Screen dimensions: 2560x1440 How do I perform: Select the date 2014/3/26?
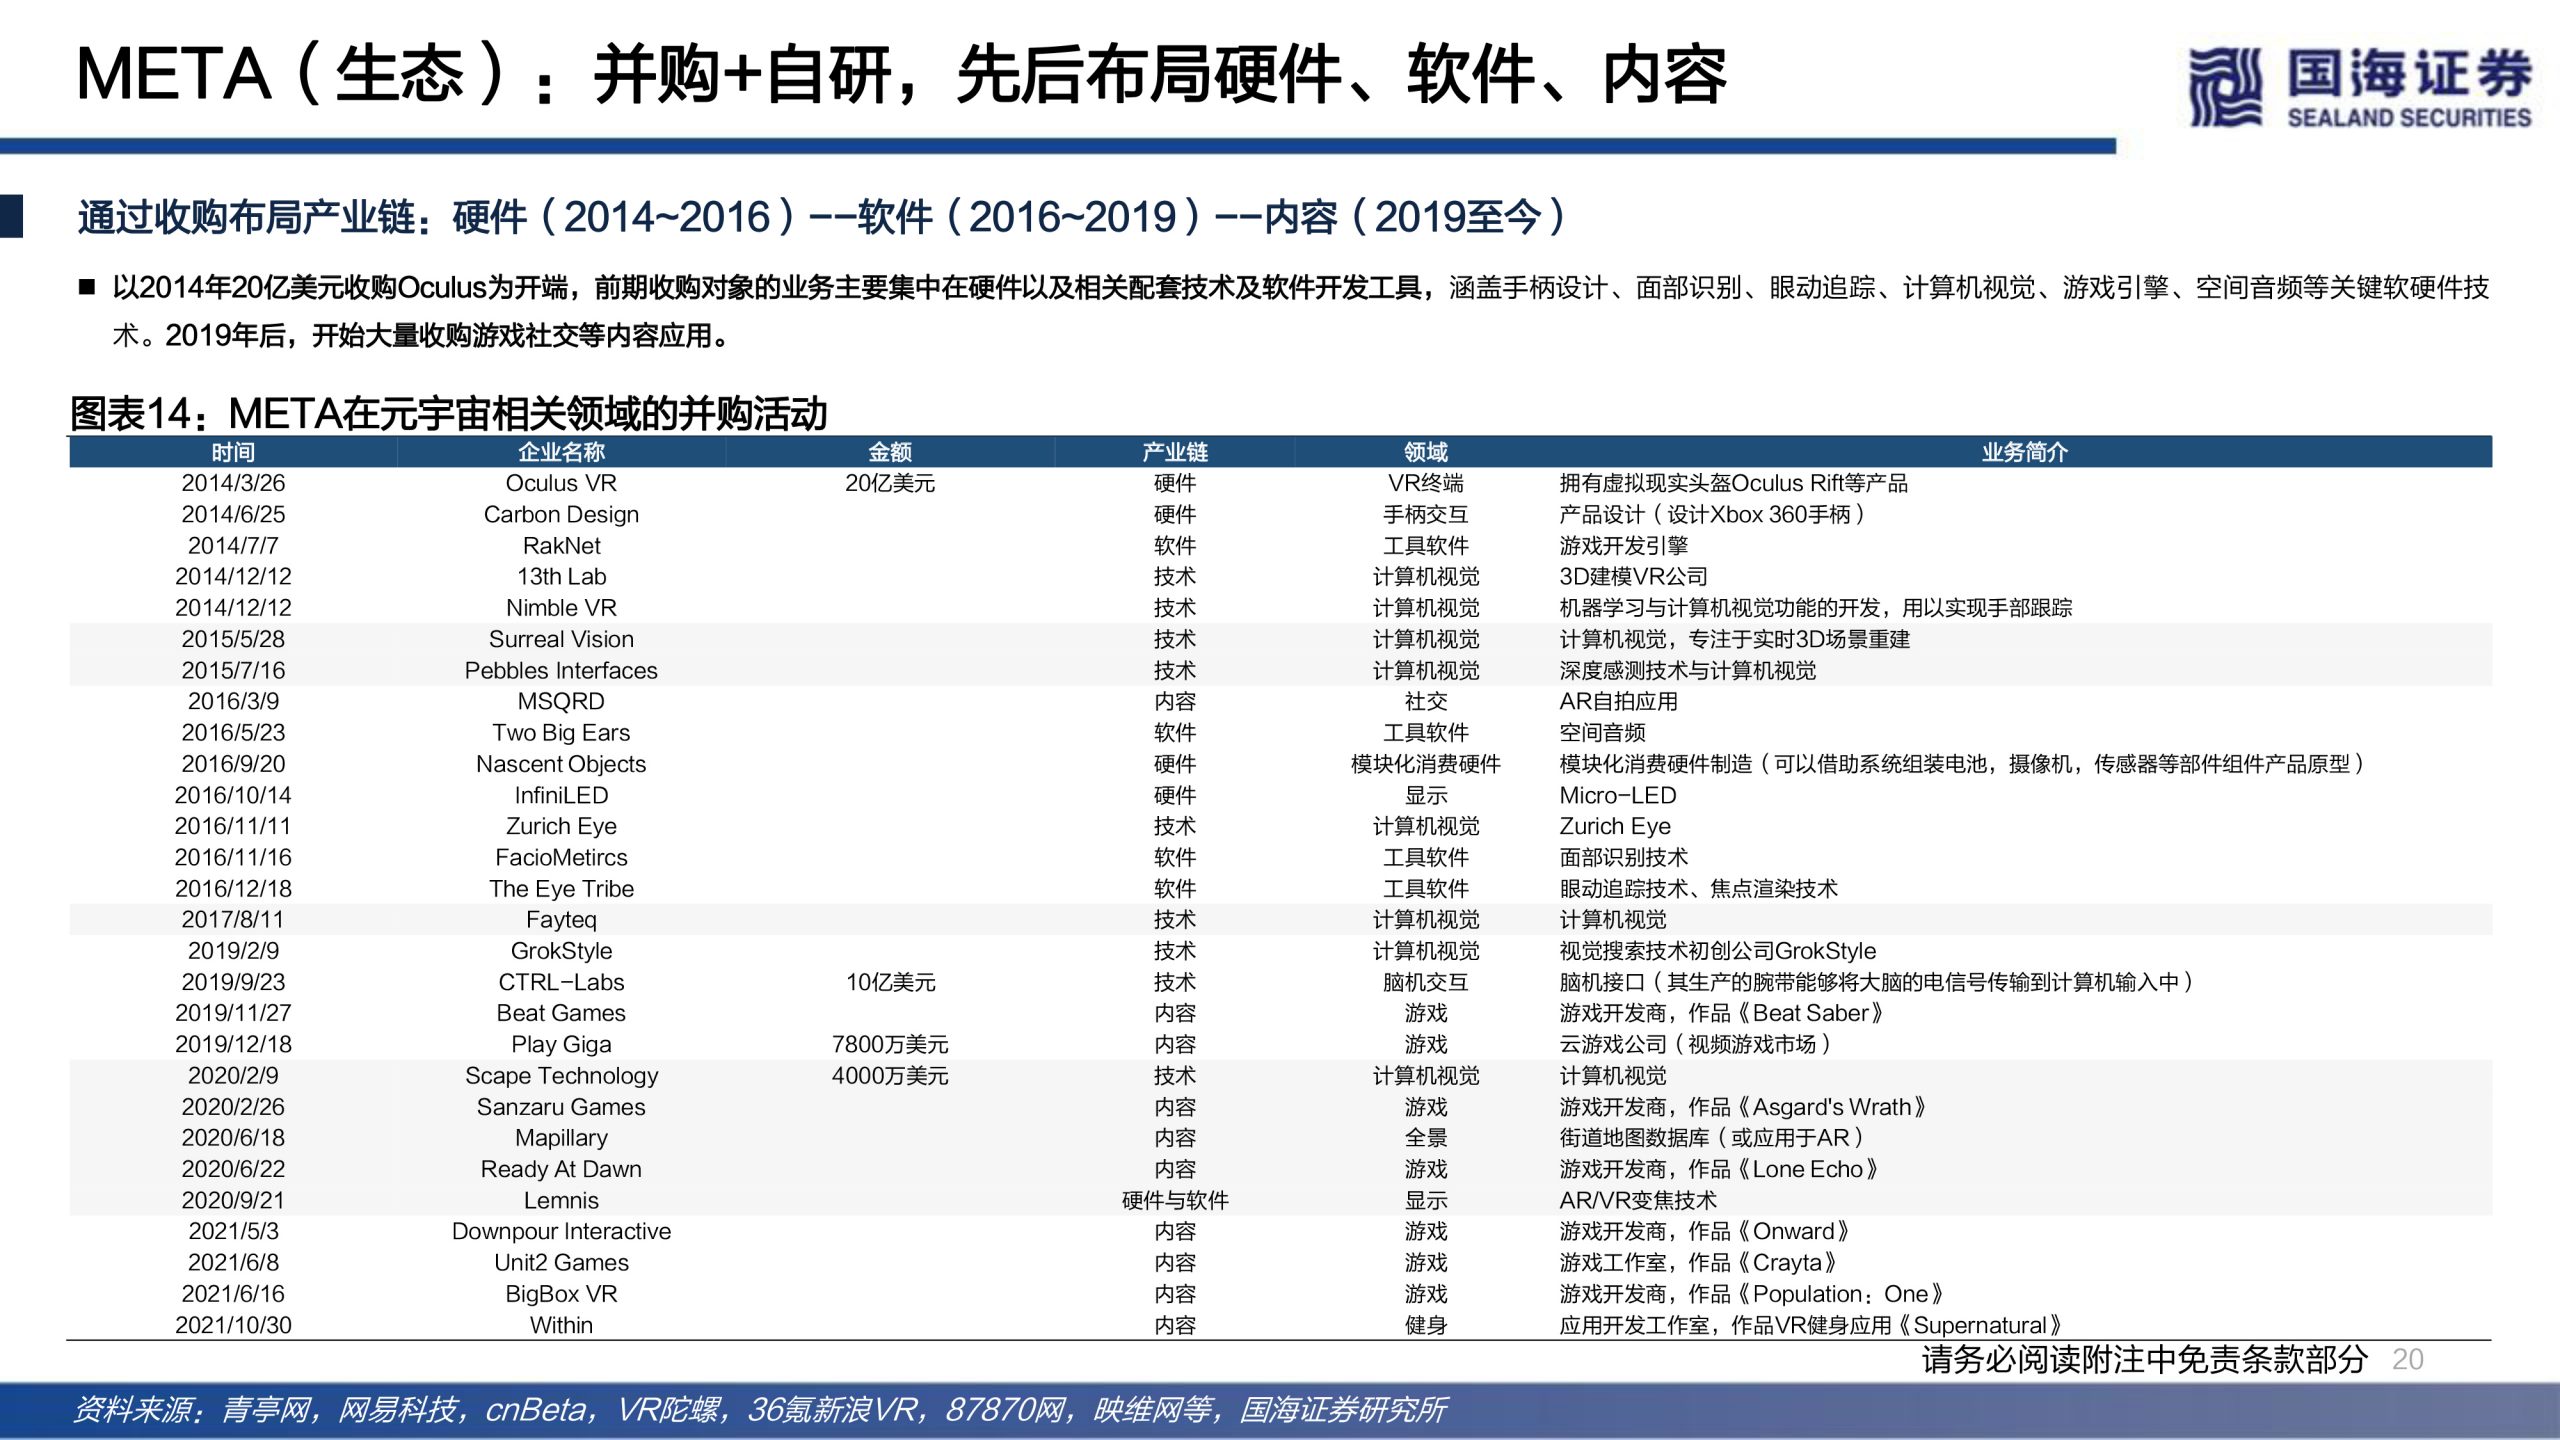click(x=233, y=483)
